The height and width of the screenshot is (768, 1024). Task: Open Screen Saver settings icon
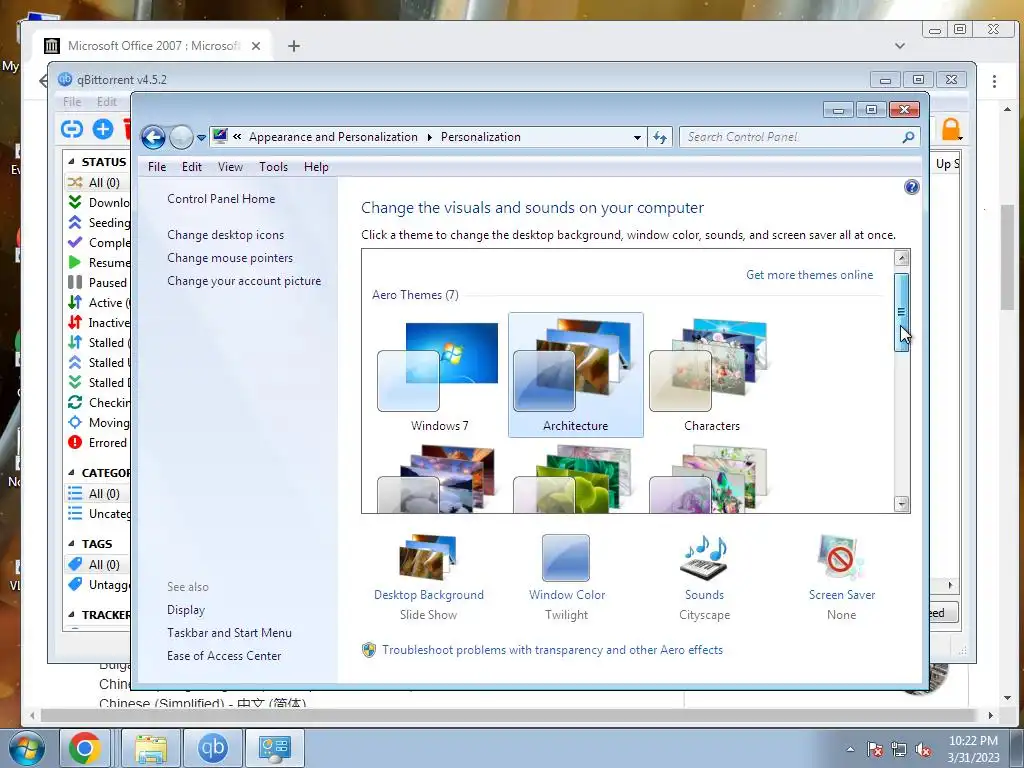841,559
